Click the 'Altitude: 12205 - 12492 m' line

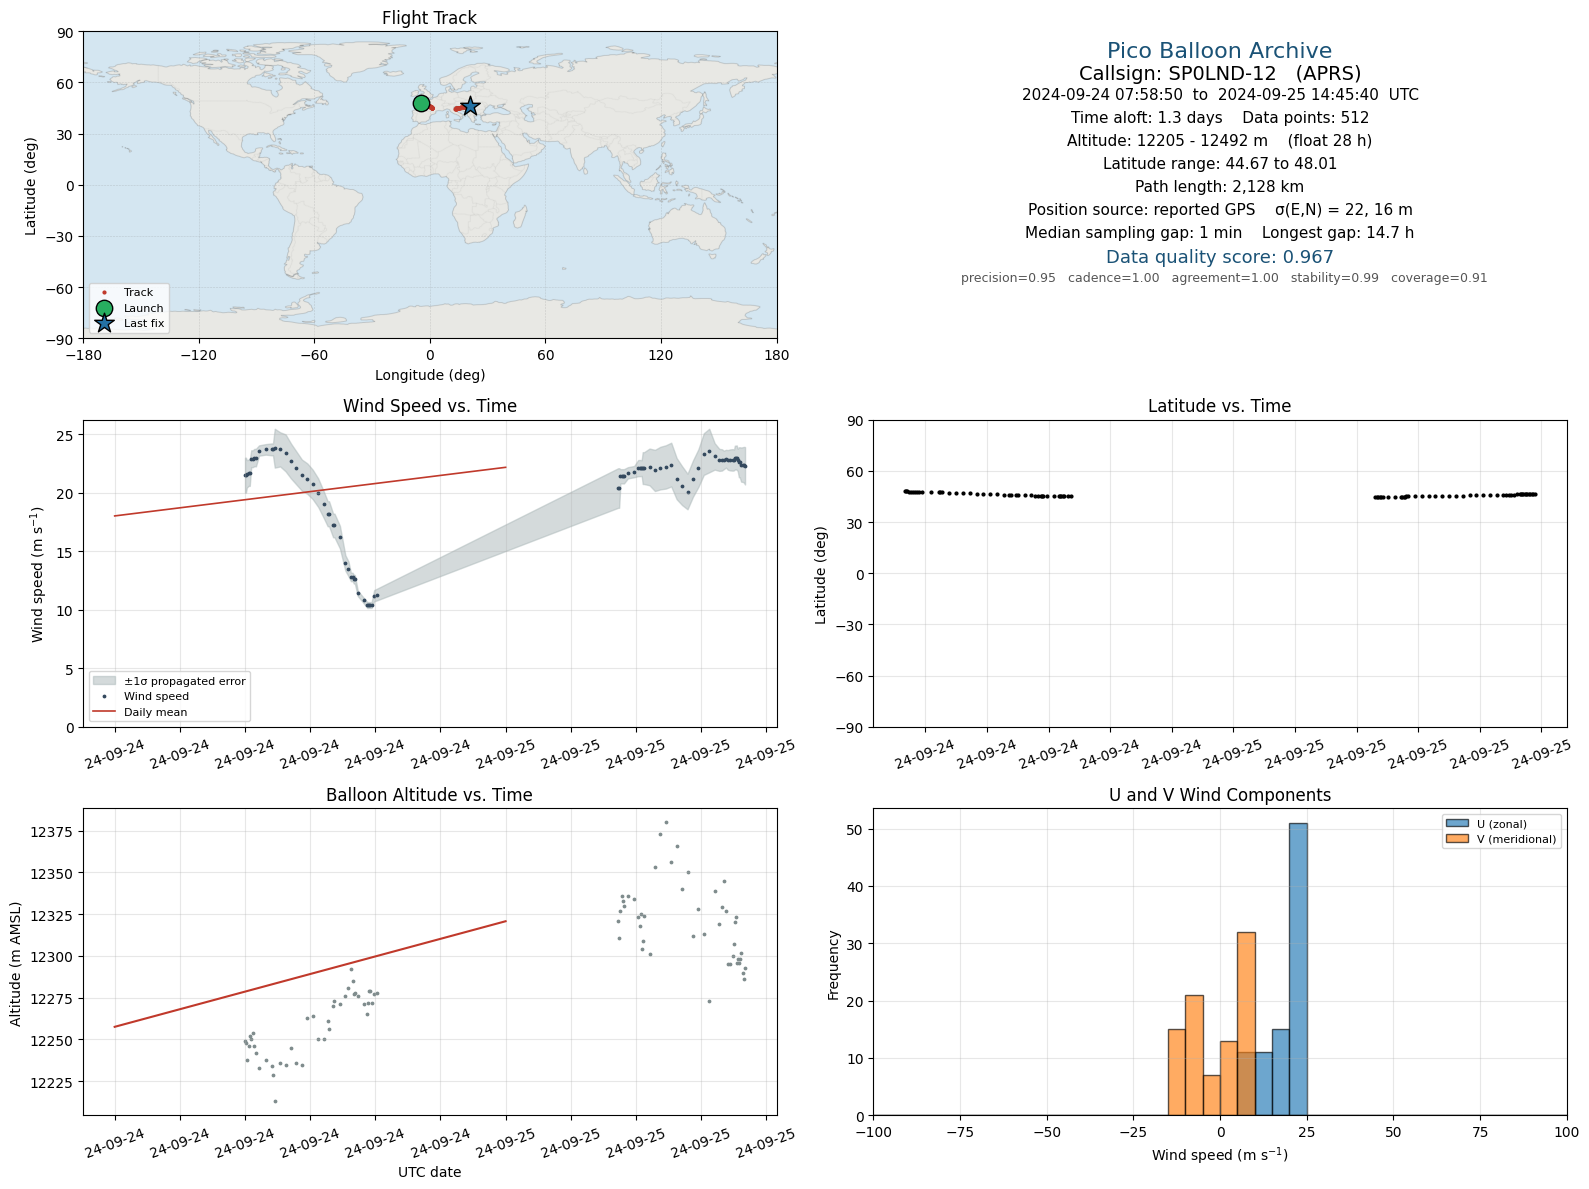(1219, 141)
